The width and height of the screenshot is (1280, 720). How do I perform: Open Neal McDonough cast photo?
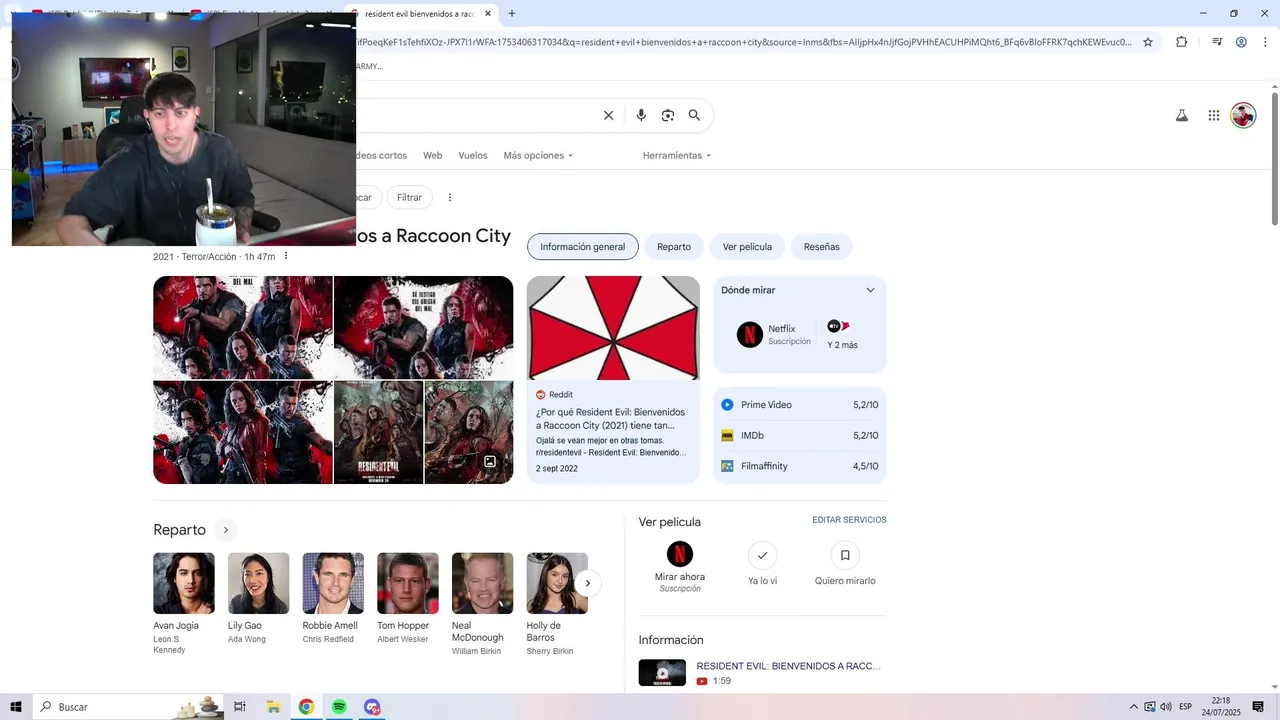click(482, 583)
